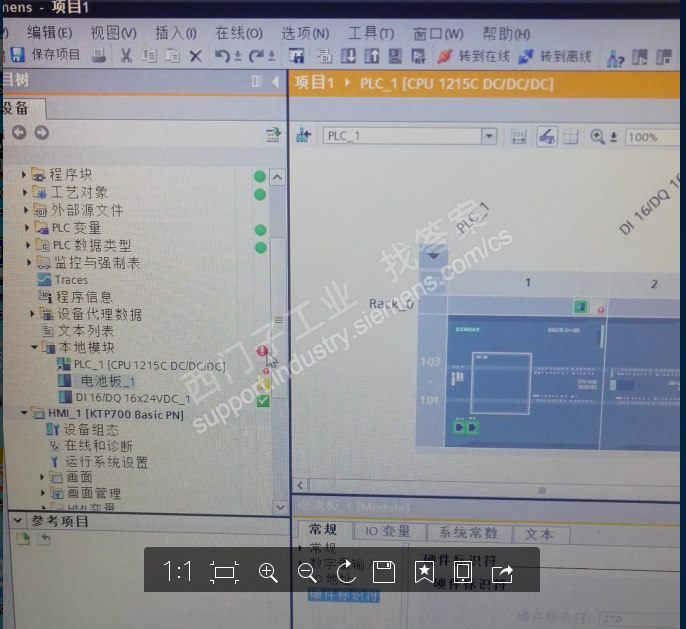Collapse the 本地模块 tree node
The width and height of the screenshot is (686, 629).
[x=34, y=347]
